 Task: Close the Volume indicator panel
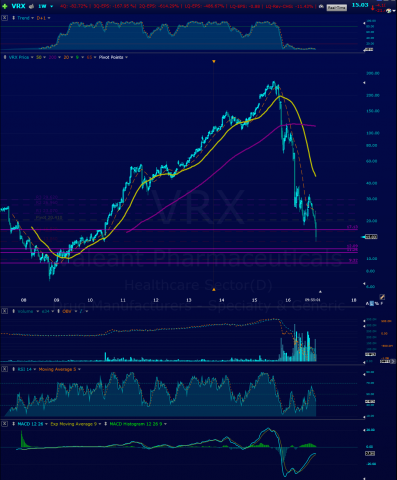(4, 311)
